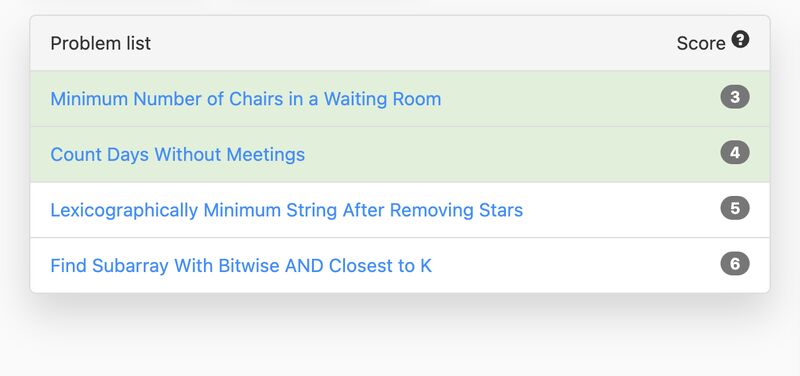Open Minimum Number of Chairs in a Waiting Room

coord(245,98)
